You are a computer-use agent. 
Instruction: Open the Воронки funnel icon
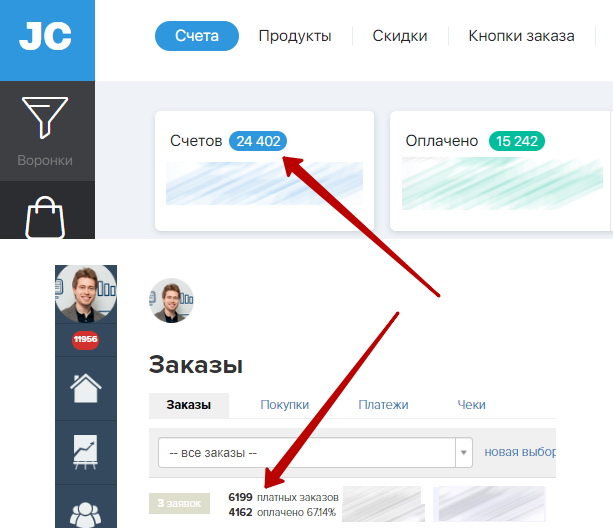point(45,118)
